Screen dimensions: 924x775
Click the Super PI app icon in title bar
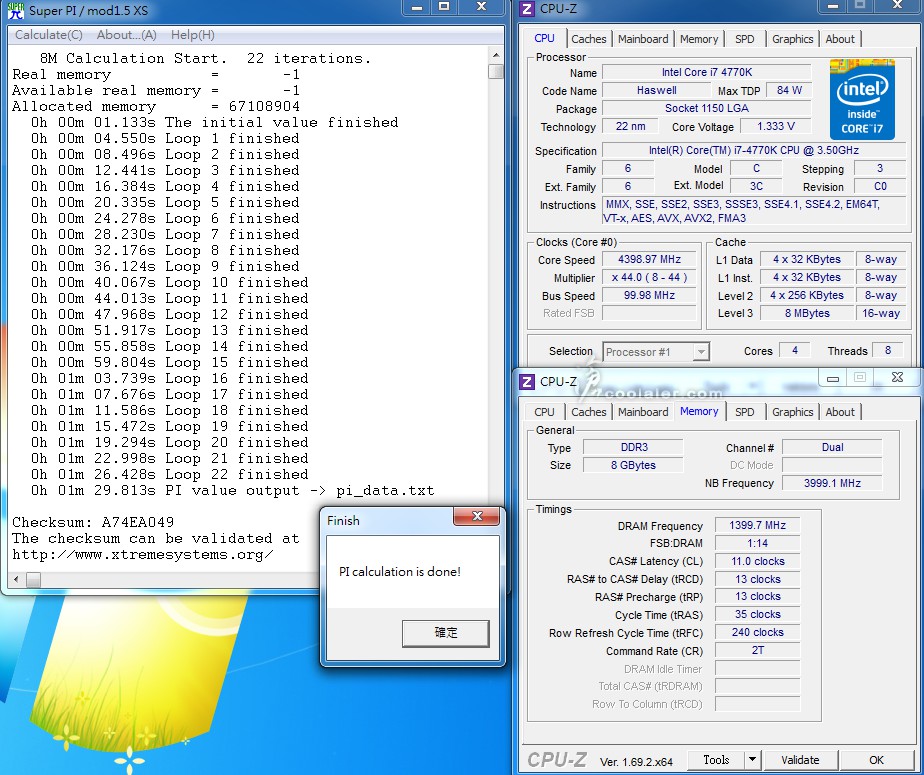tap(16, 10)
